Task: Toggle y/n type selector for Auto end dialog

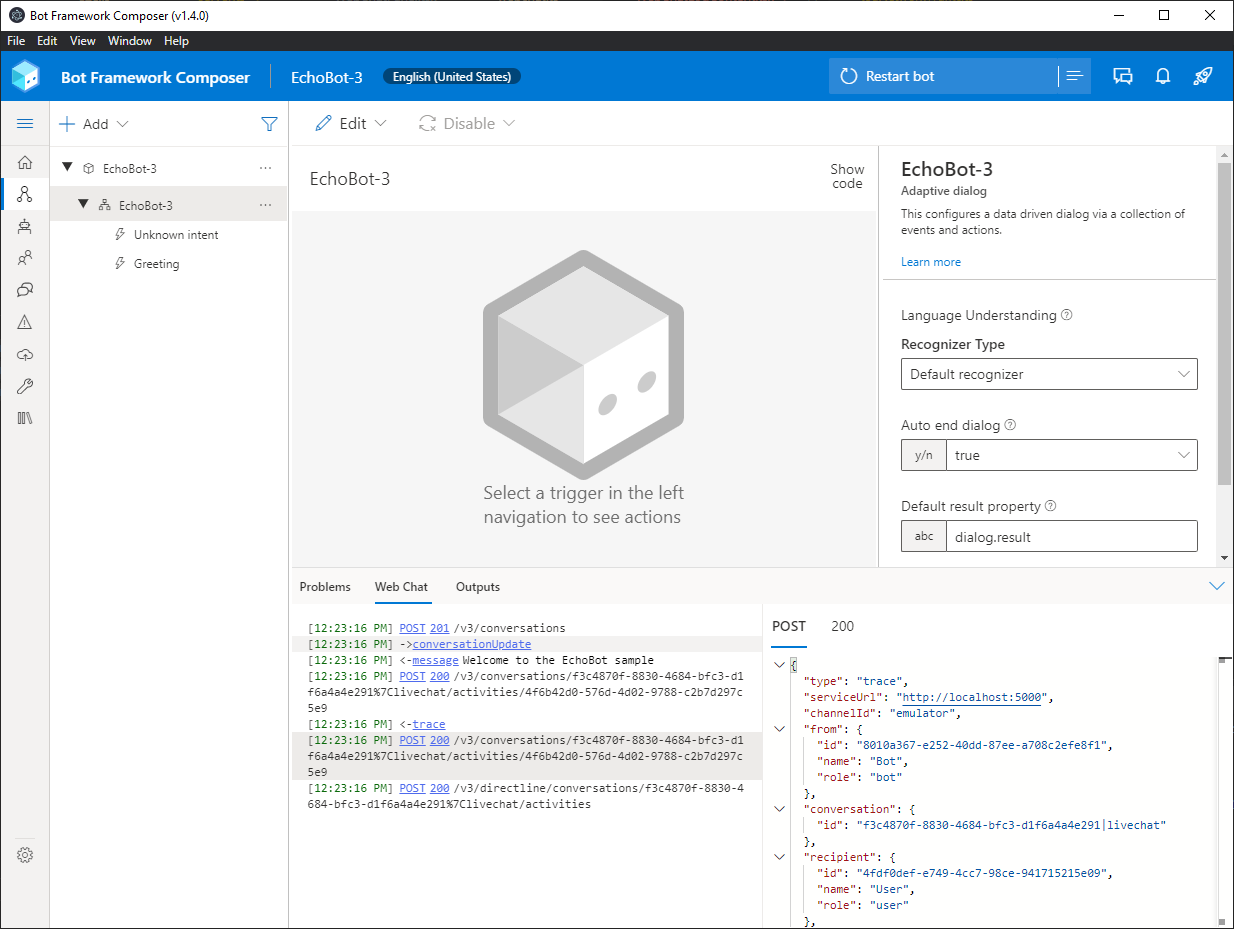Action: pyautogui.click(x=923, y=455)
